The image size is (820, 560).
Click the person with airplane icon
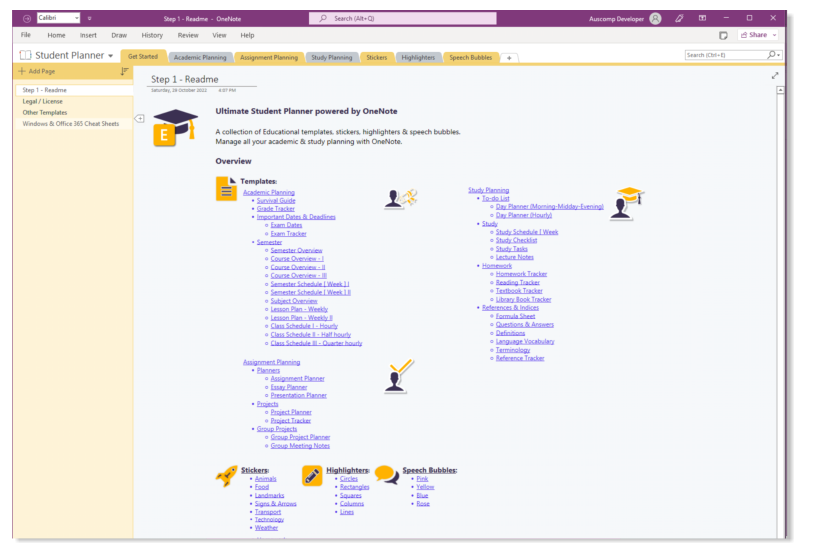[401, 199]
